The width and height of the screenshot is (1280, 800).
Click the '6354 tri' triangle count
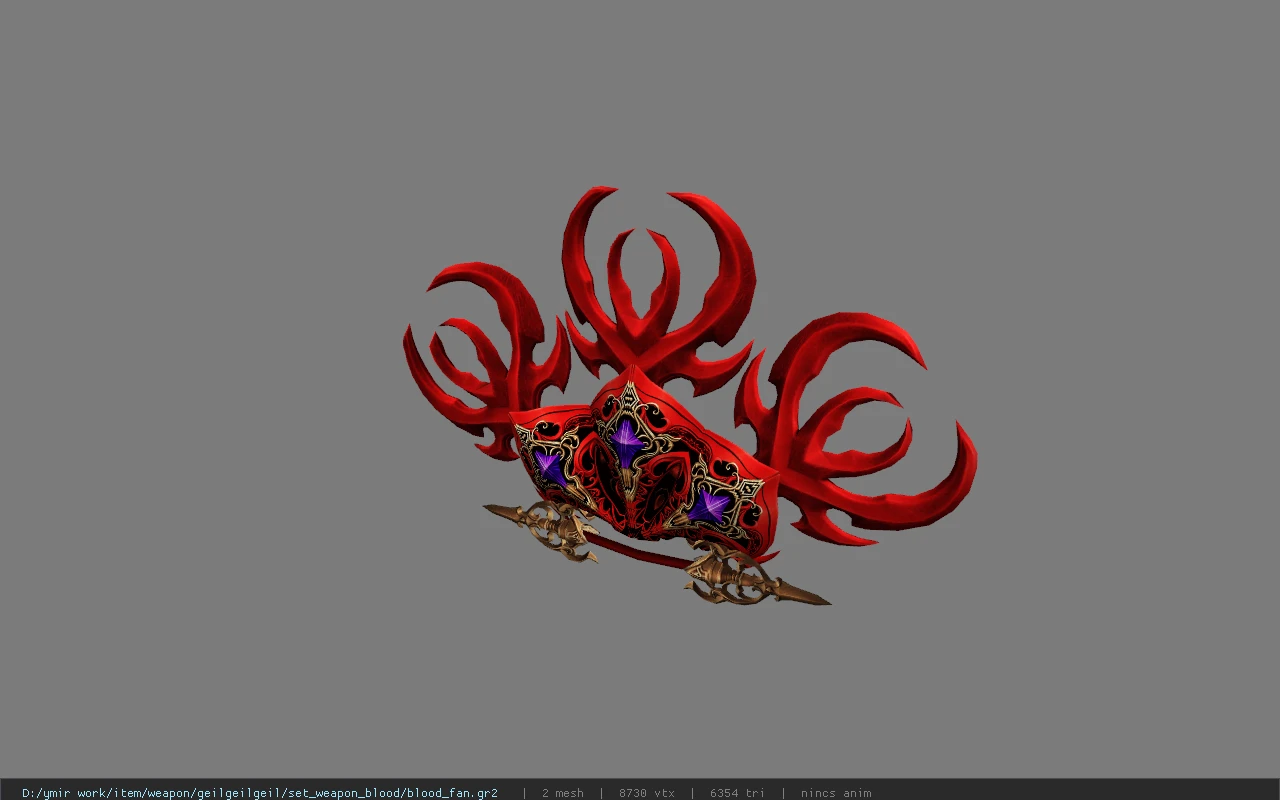pyautogui.click(x=738, y=793)
